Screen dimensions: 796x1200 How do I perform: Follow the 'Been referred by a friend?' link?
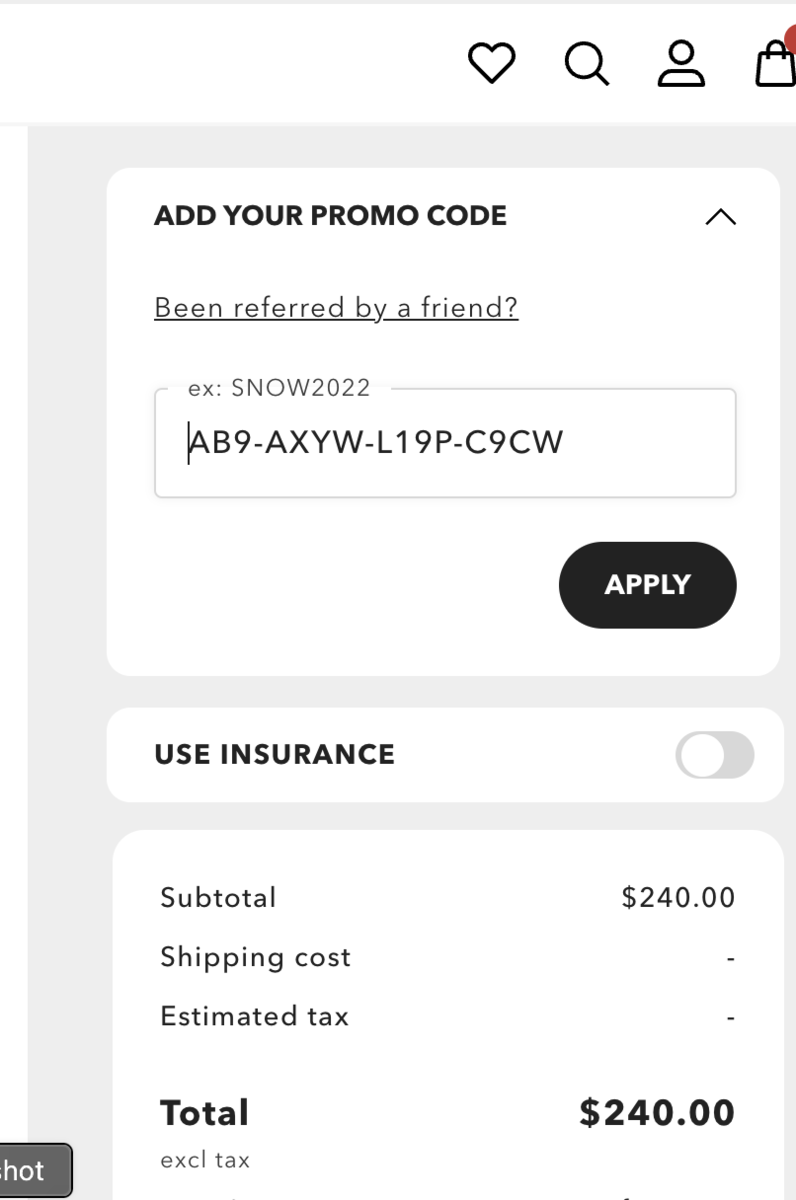(336, 307)
